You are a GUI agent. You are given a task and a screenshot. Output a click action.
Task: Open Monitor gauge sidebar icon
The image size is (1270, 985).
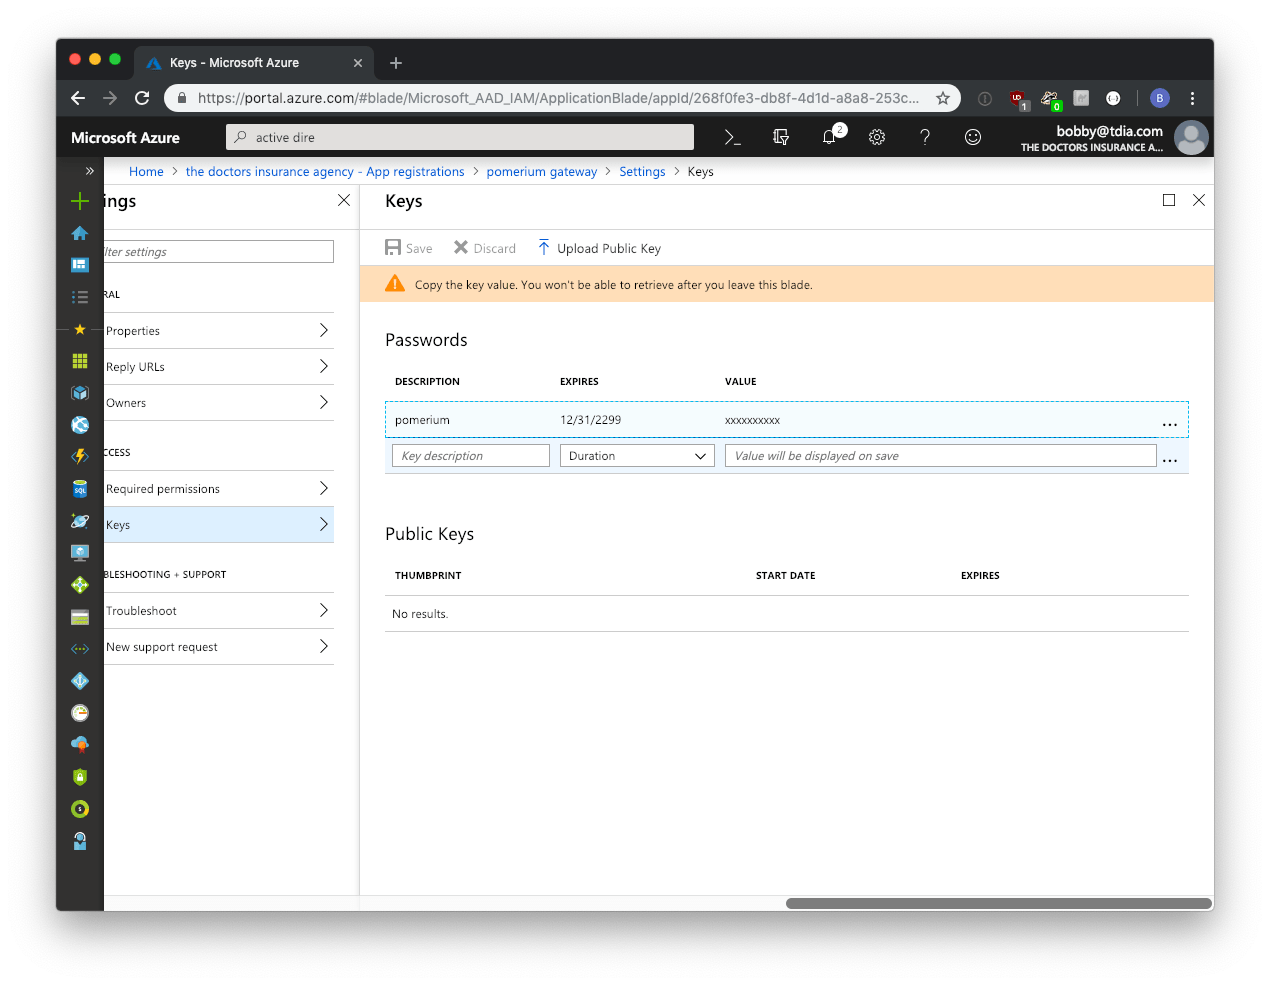coord(80,713)
